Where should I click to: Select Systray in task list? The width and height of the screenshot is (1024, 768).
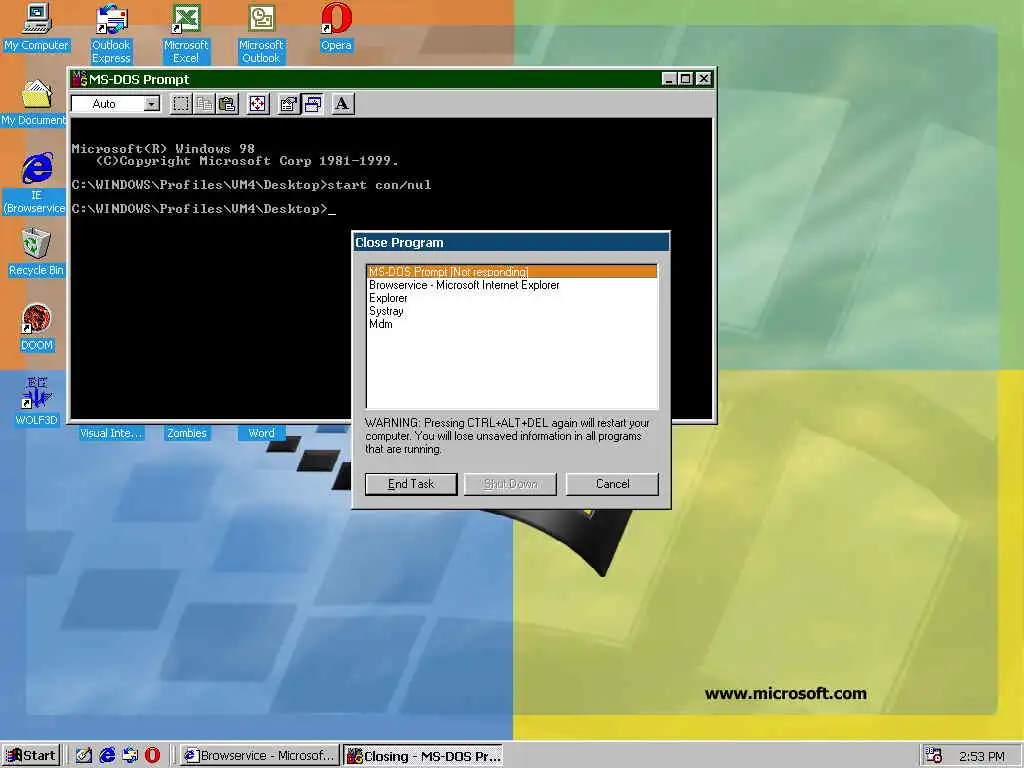(512, 311)
